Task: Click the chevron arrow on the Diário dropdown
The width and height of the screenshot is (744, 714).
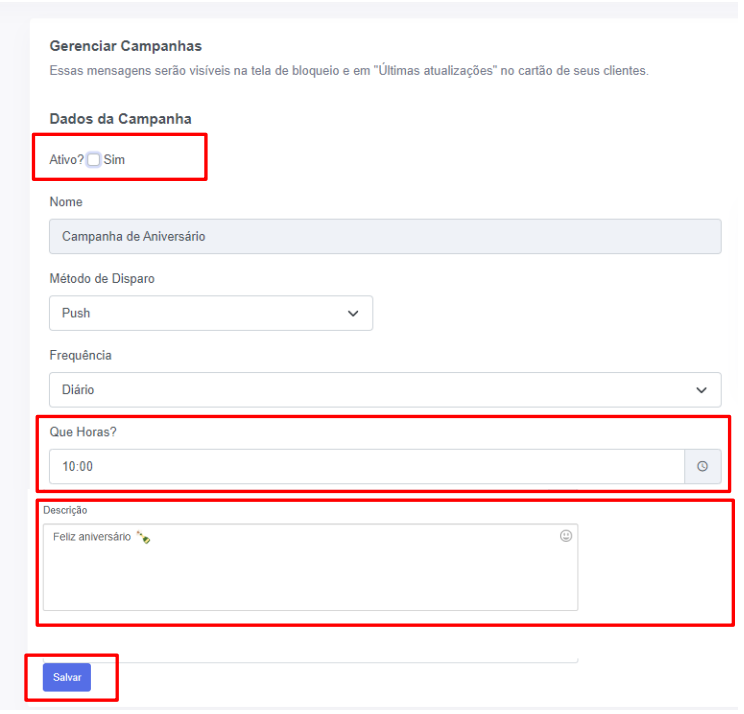Action: [x=701, y=390]
